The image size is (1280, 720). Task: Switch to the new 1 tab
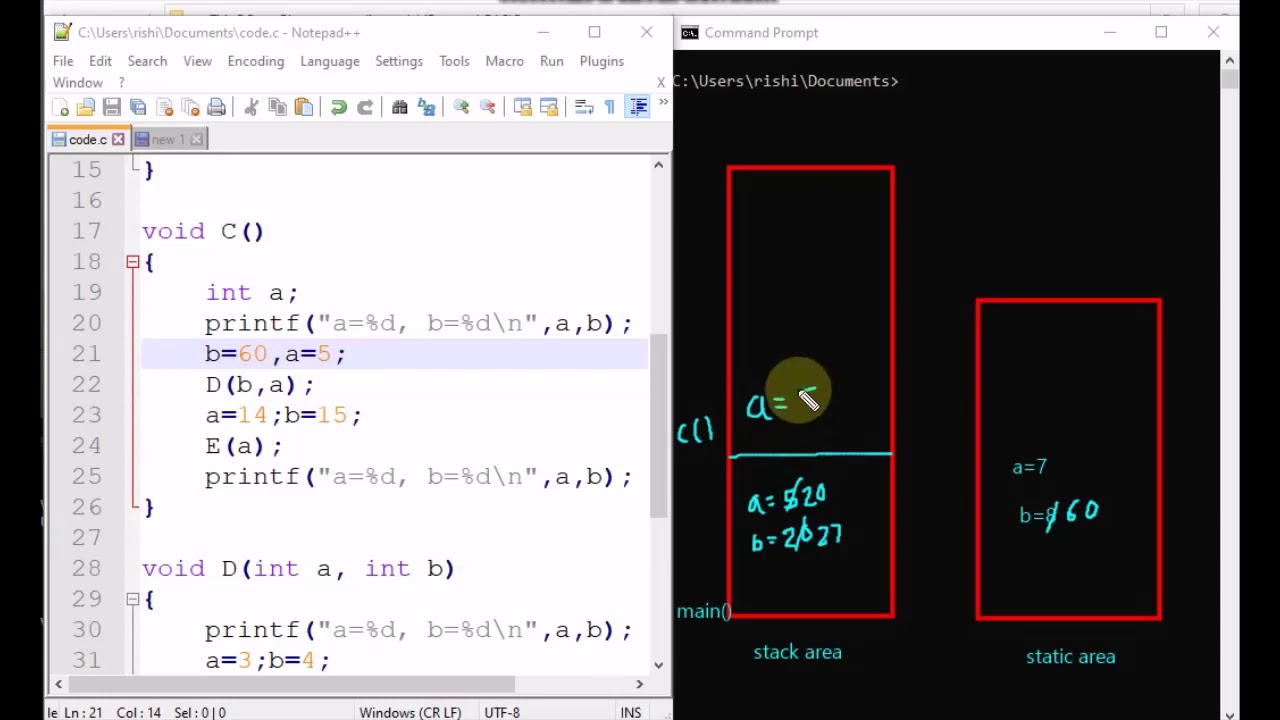[169, 139]
